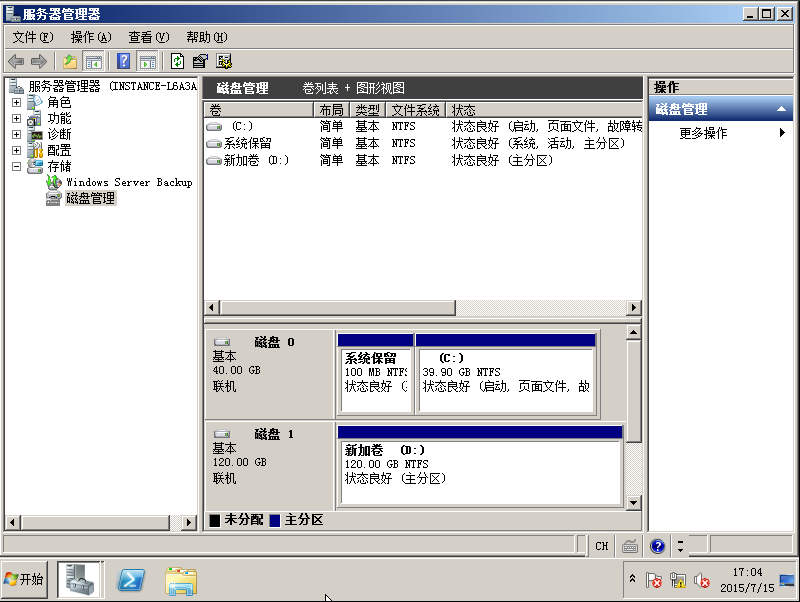Open Windows Server Backup in tree
This screenshot has height=602, width=800.
pos(129,182)
